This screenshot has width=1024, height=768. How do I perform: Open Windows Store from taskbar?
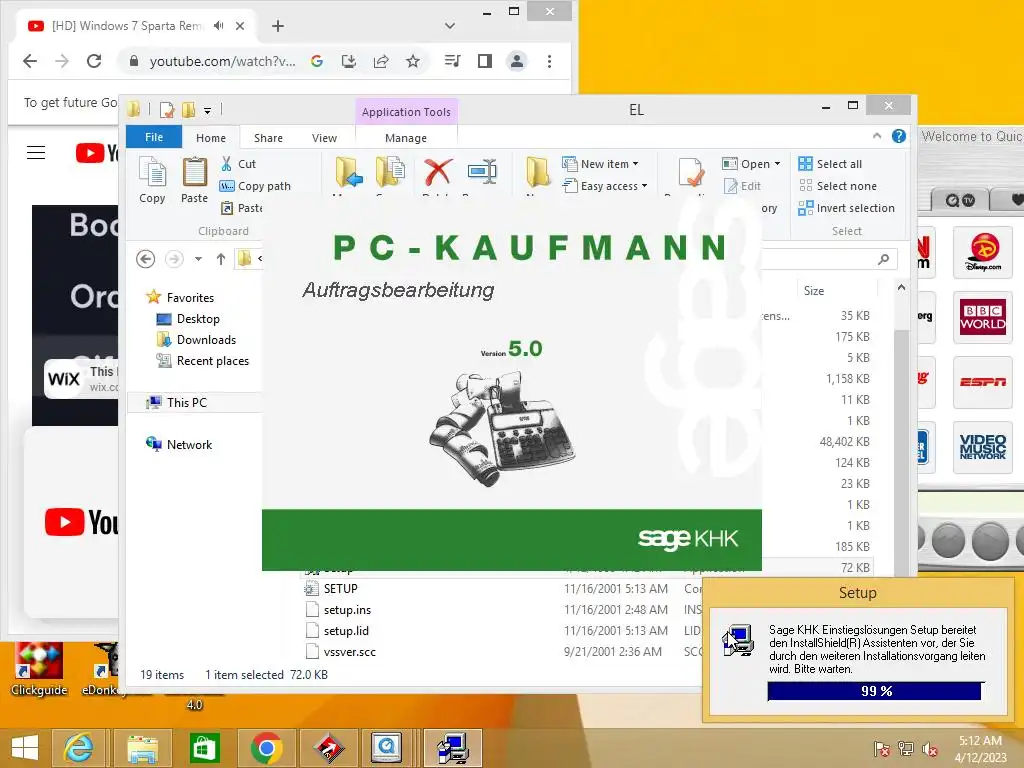[x=204, y=748]
